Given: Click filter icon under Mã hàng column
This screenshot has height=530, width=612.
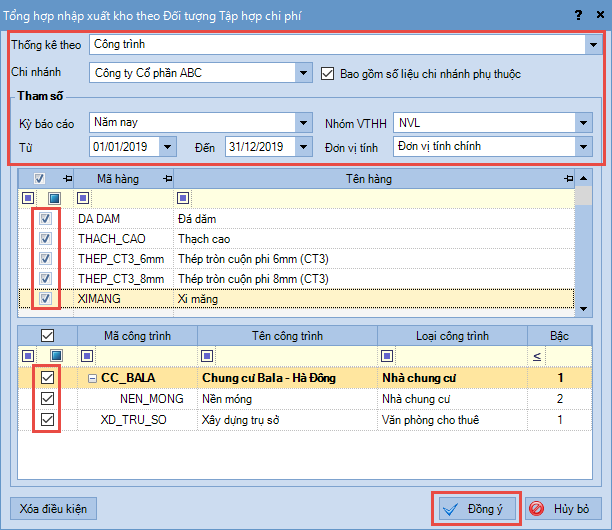Looking at the screenshot, I should (x=83, y=198).
